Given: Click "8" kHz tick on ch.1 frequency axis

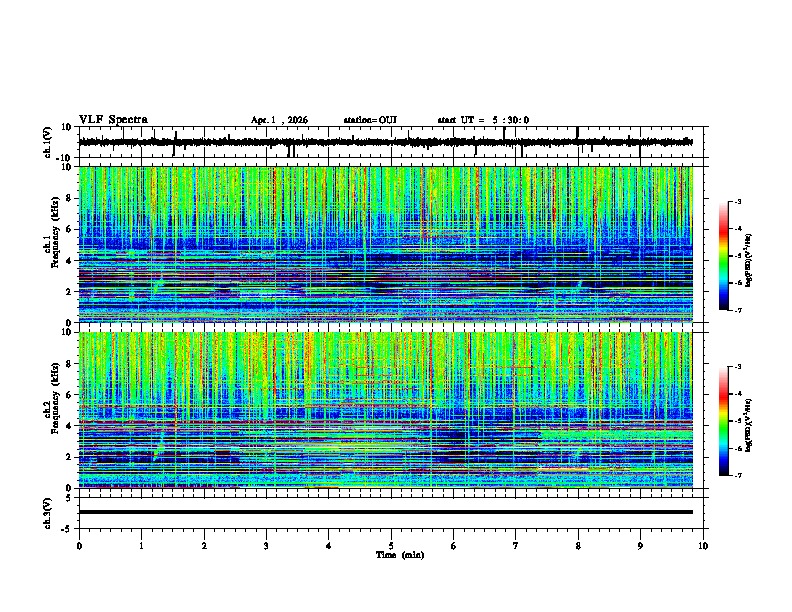Looking at the screenshot, I should 70,198.
